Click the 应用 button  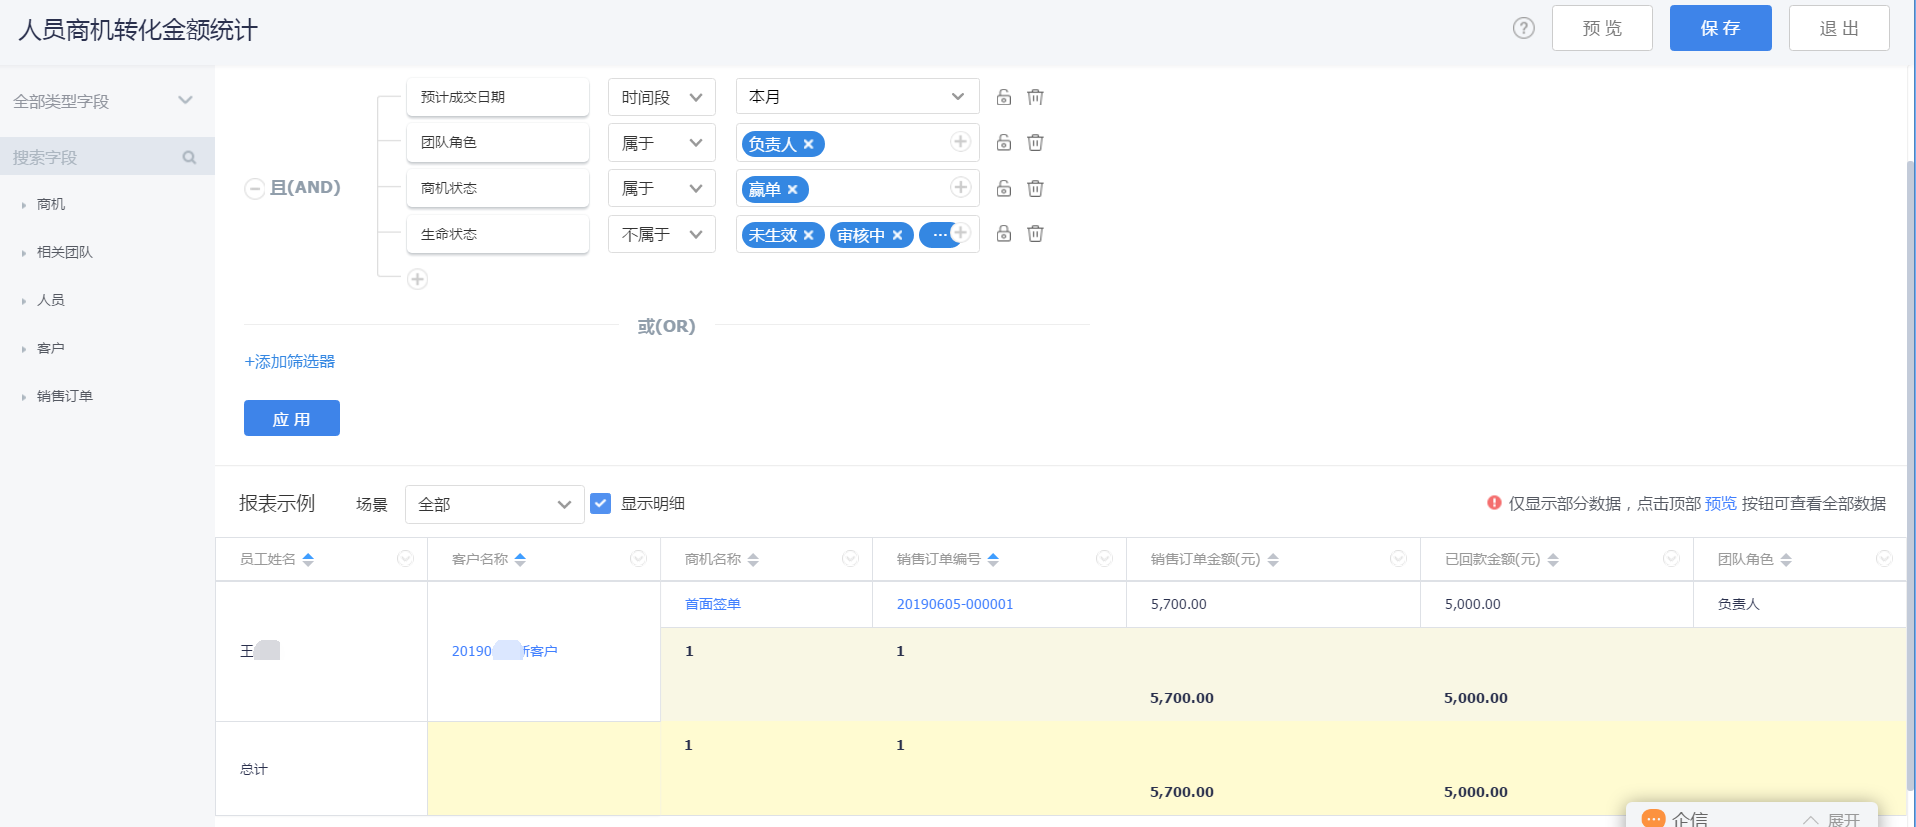(x=292, y=418)
